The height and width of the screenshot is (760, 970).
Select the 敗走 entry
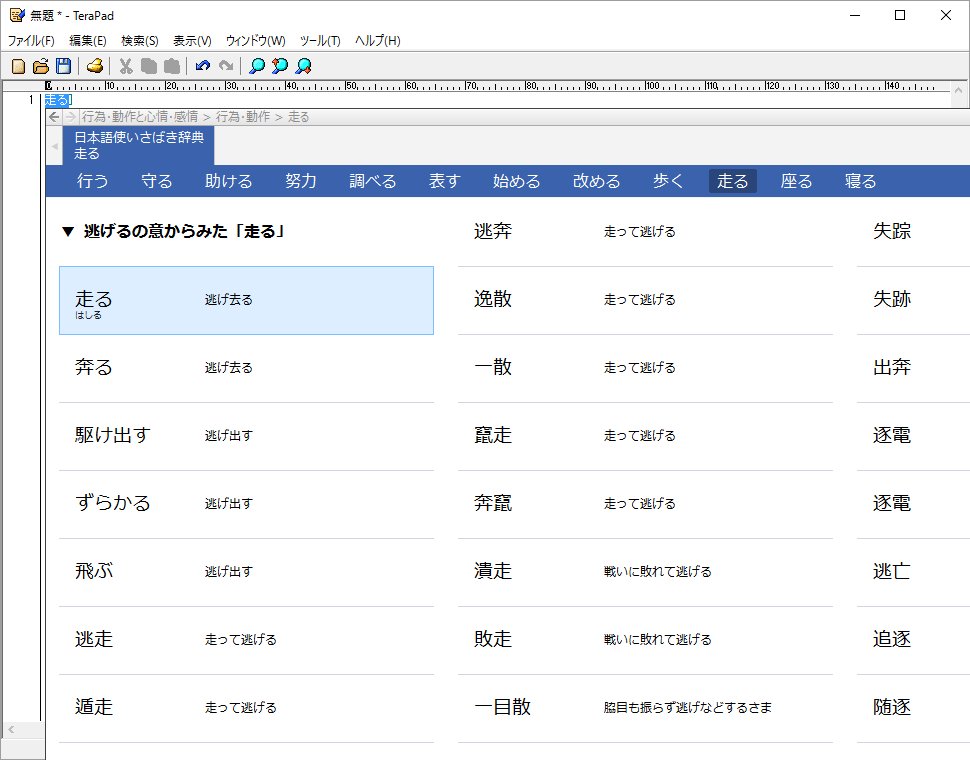tap(645, 641)
